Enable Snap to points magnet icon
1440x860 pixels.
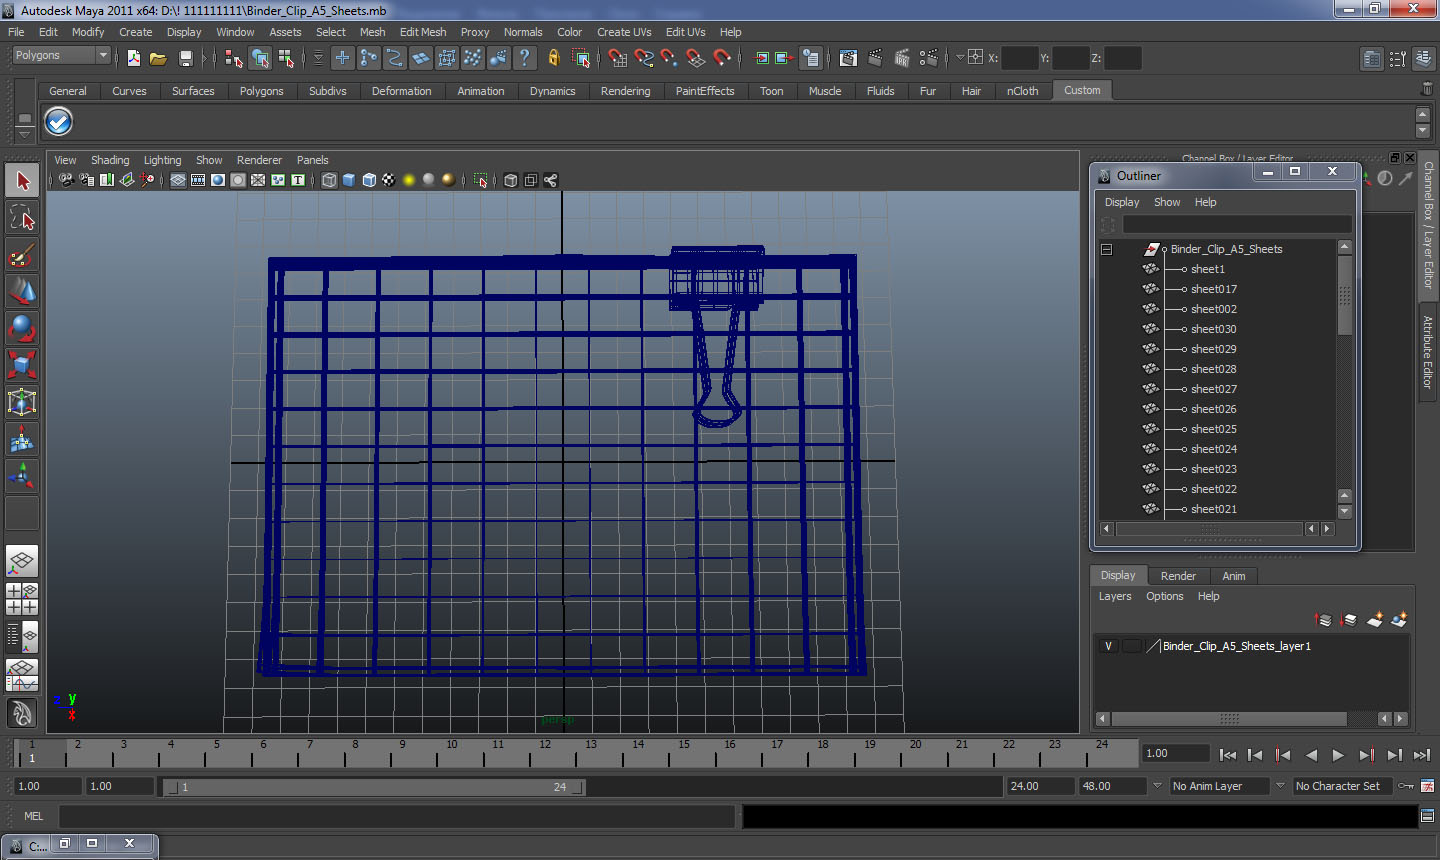[x=670, y=58]
